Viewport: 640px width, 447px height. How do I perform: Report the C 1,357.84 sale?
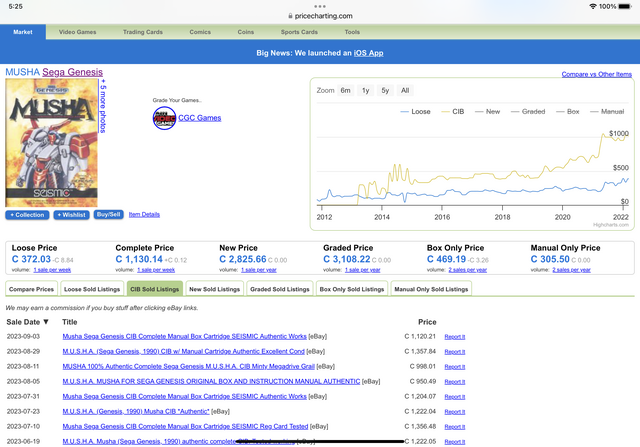[x=455, y=352]
